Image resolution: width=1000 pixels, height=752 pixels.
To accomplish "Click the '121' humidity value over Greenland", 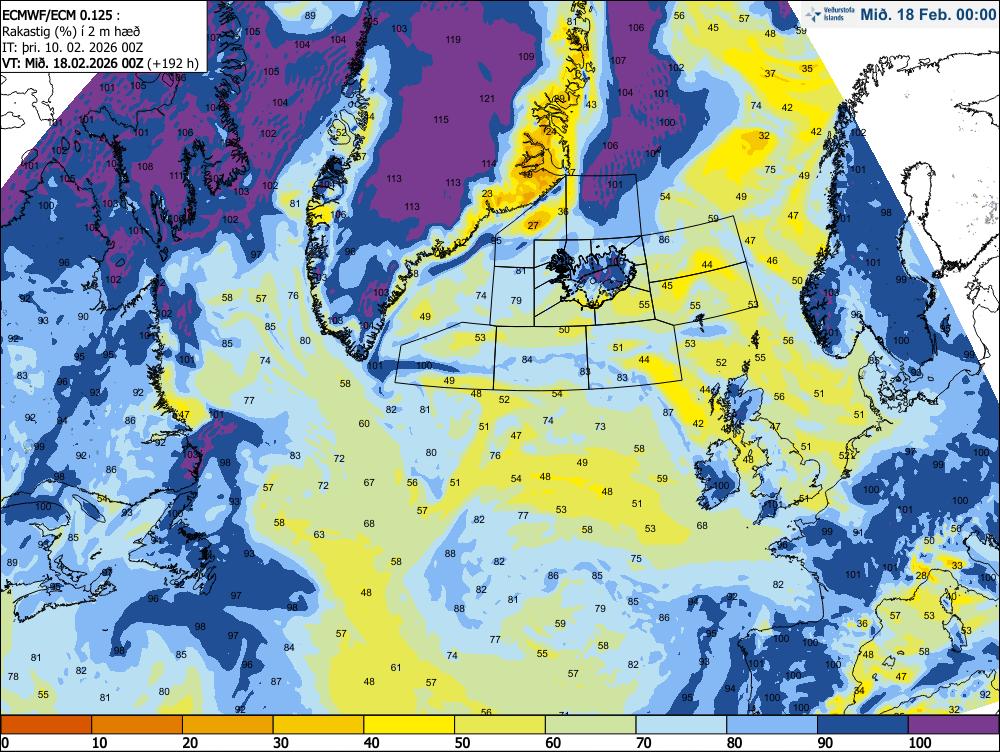I will 487,98.
